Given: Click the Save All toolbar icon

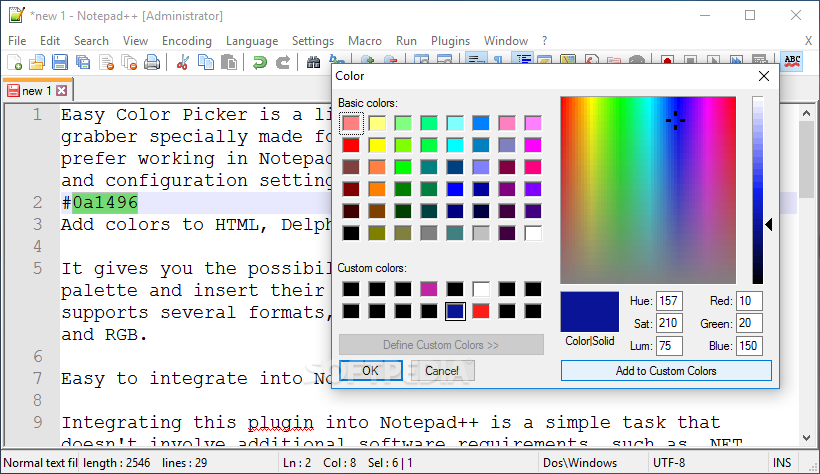Looking at the screenshot, I should pyautogui.click(x=83, y=62).
